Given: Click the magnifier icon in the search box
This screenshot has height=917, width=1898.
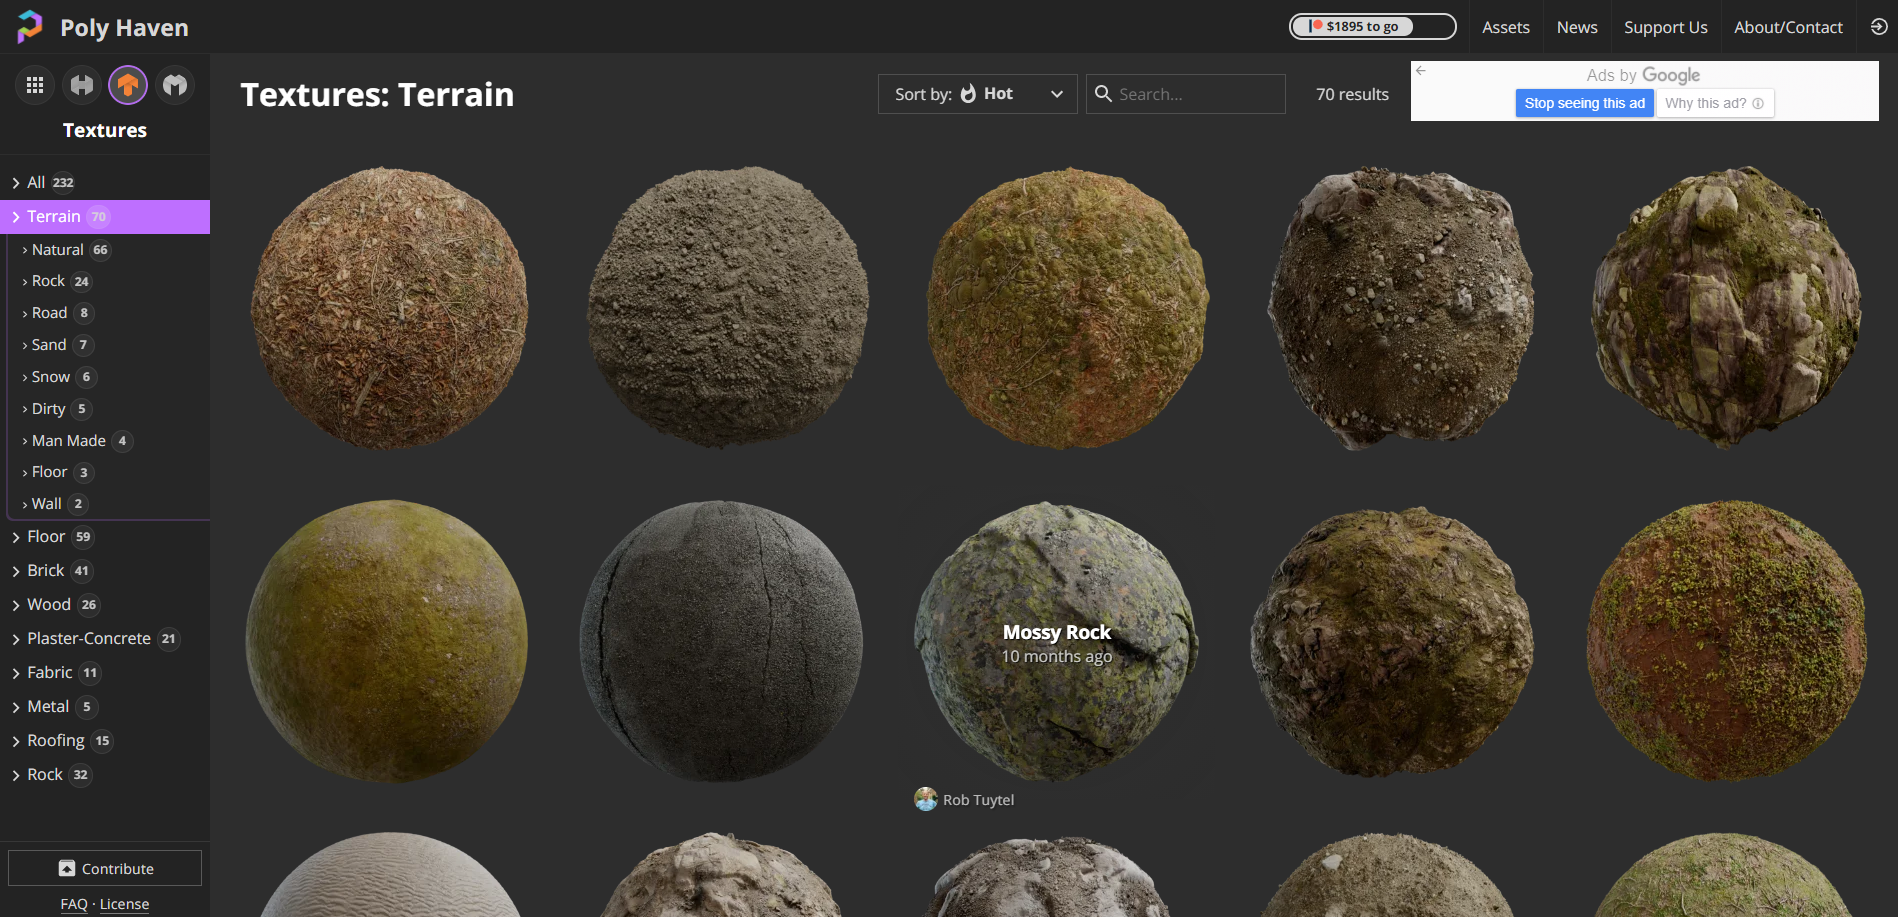Looking at the screenshot, I should pos(1103,94).
